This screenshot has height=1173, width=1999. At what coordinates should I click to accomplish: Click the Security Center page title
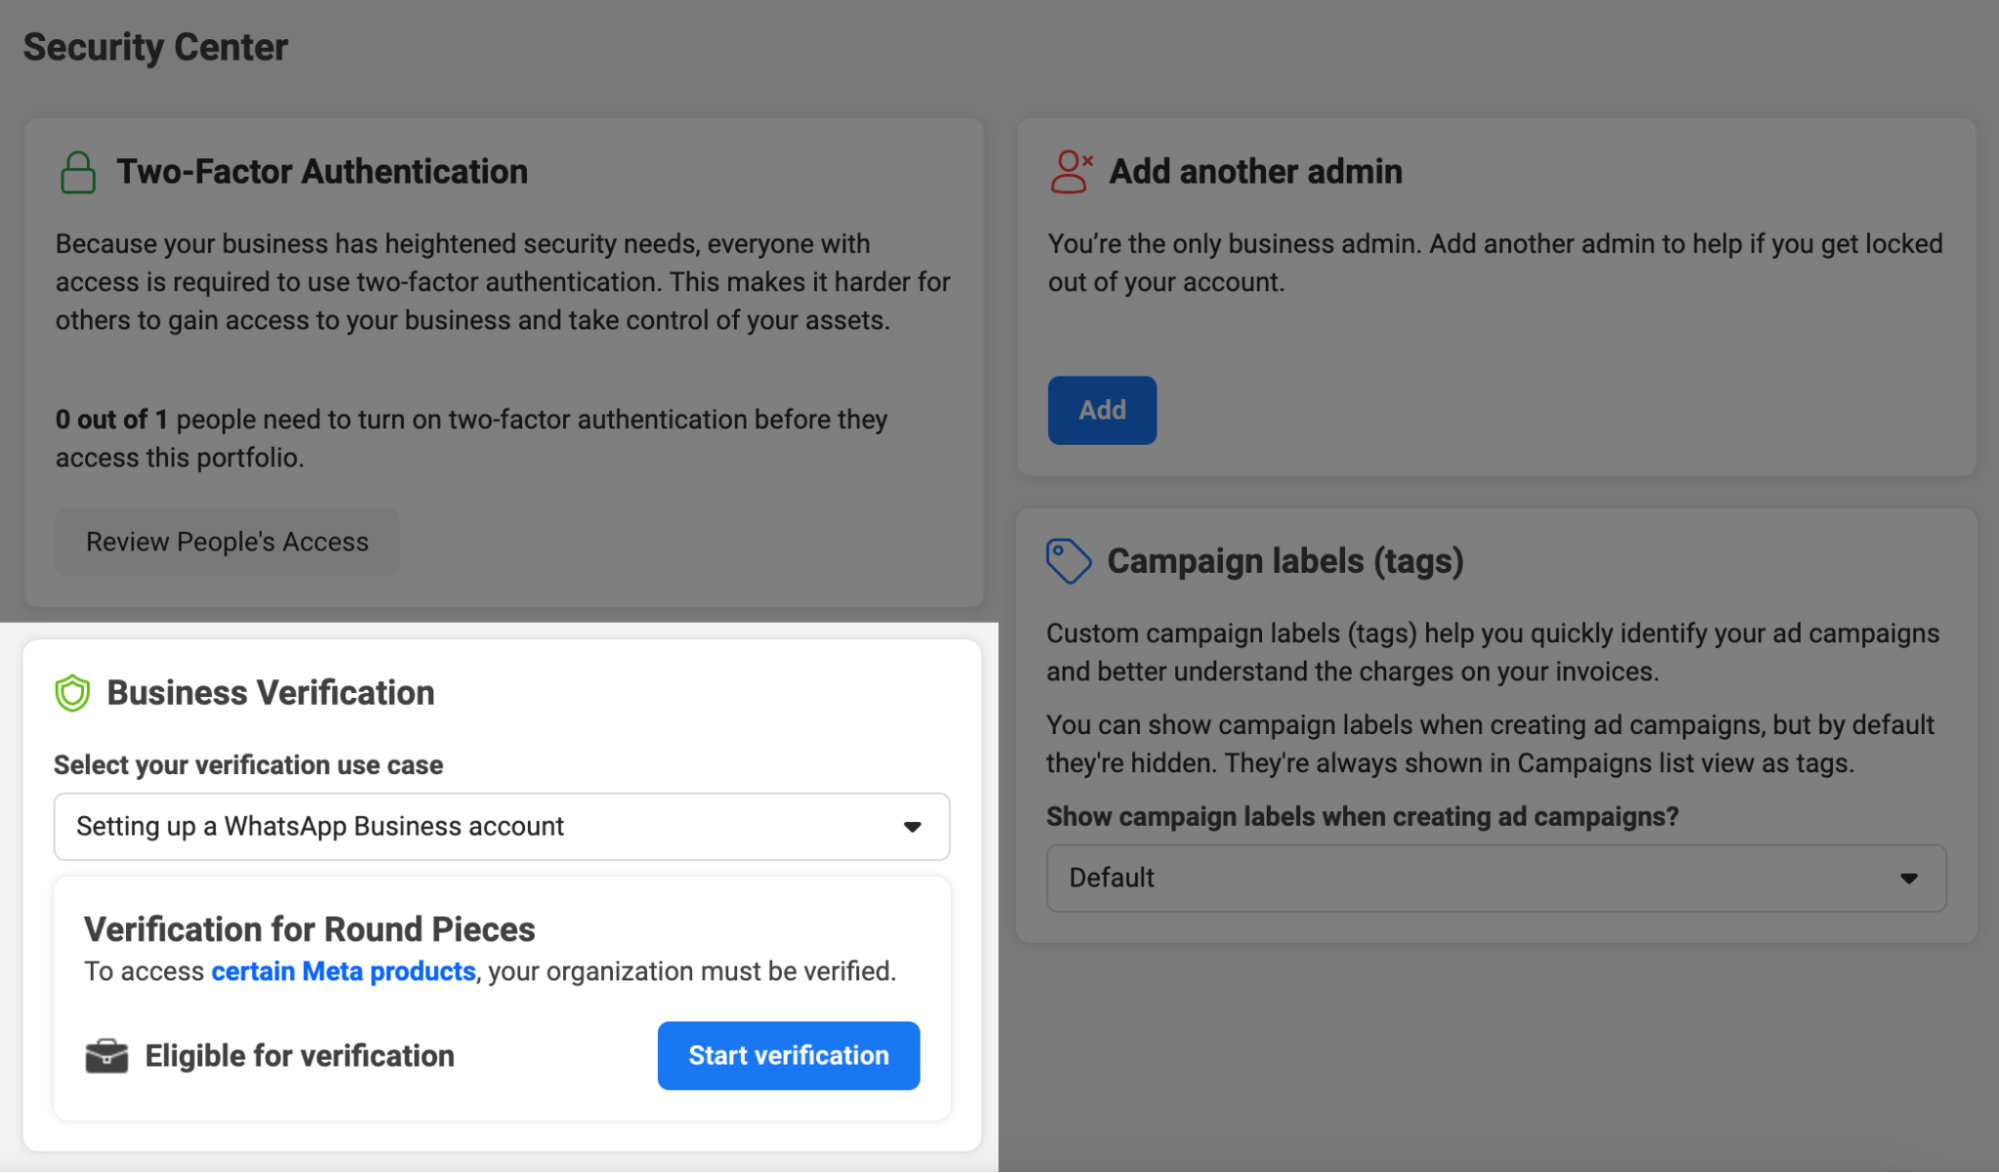pyautogui.click(x=155, y=47)
